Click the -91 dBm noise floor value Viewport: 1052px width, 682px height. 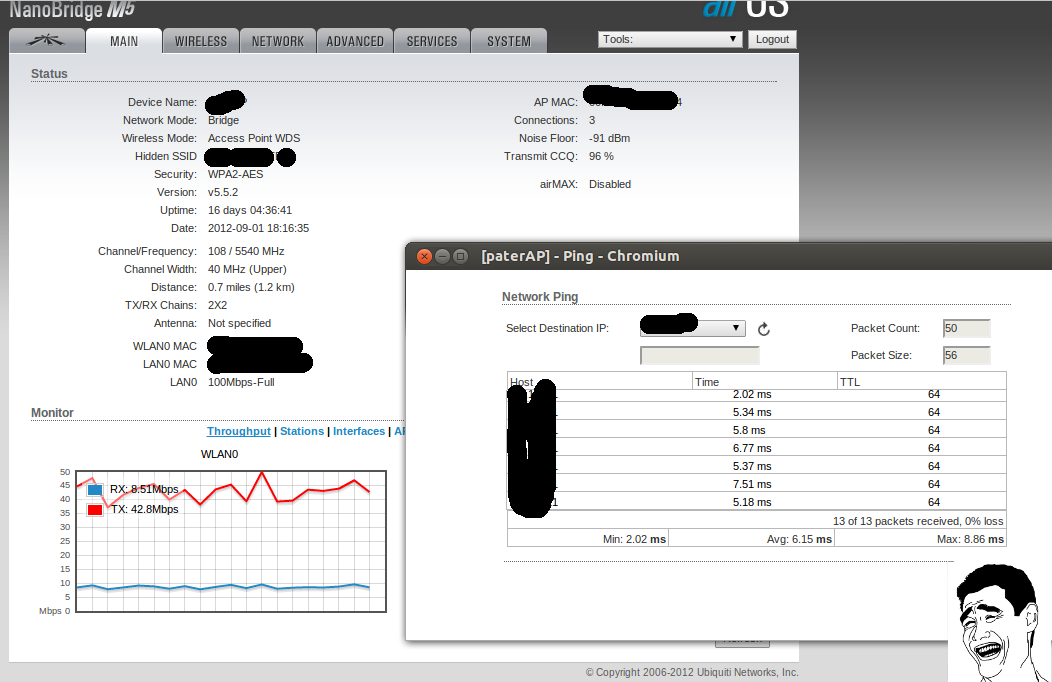(x=609, y=138)
